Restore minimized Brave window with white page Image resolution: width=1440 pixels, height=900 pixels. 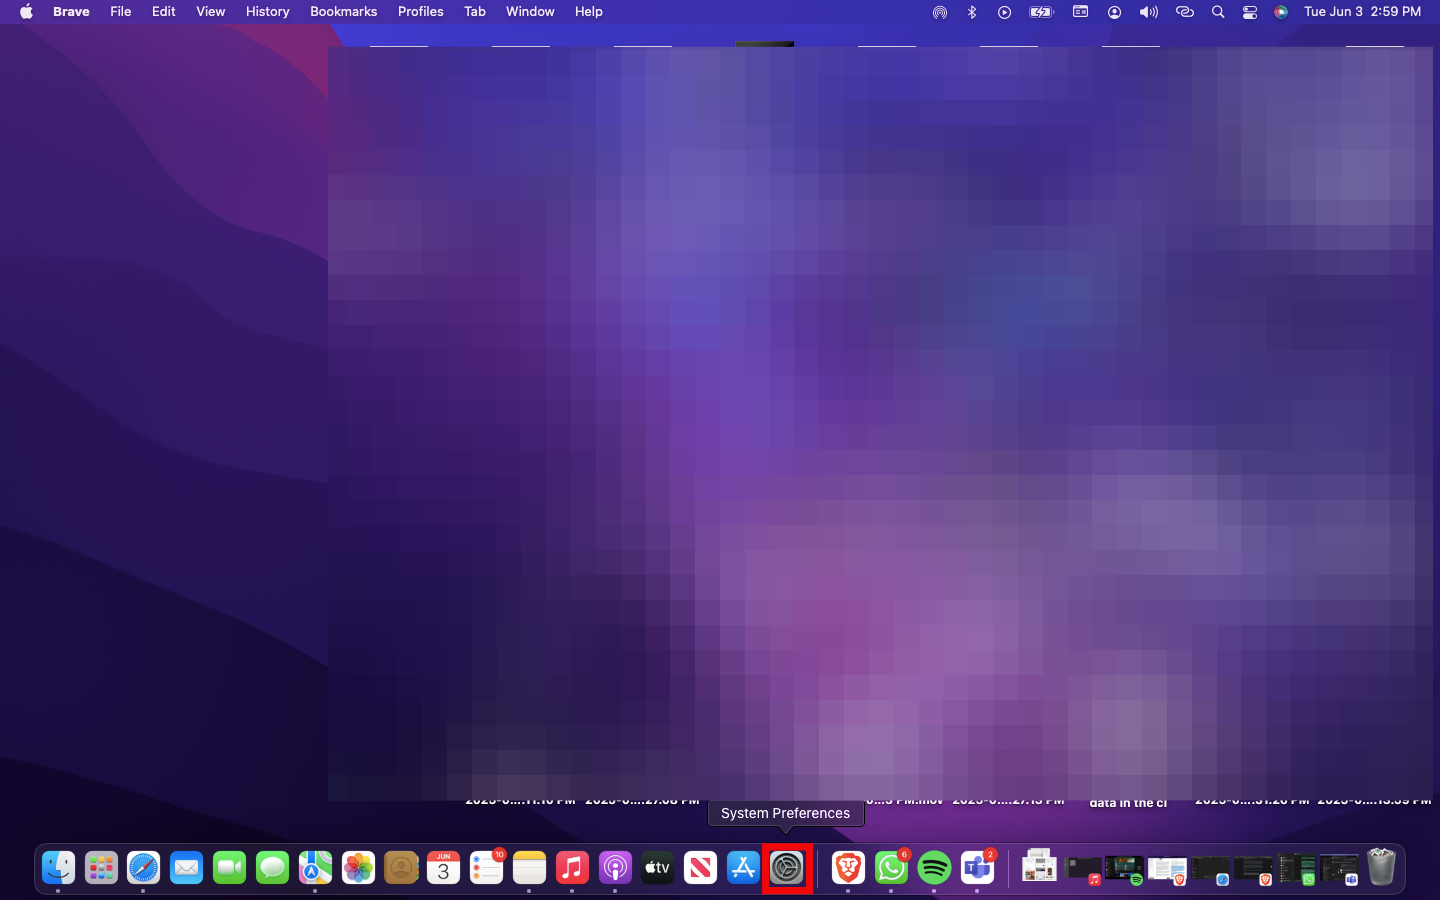coord(1167,869)
